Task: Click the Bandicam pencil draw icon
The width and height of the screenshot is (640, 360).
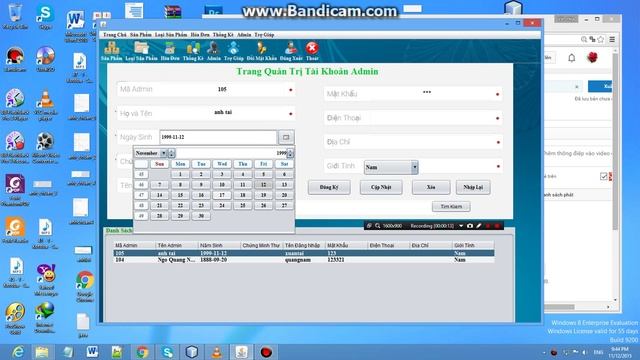Action: pos(479,226)
